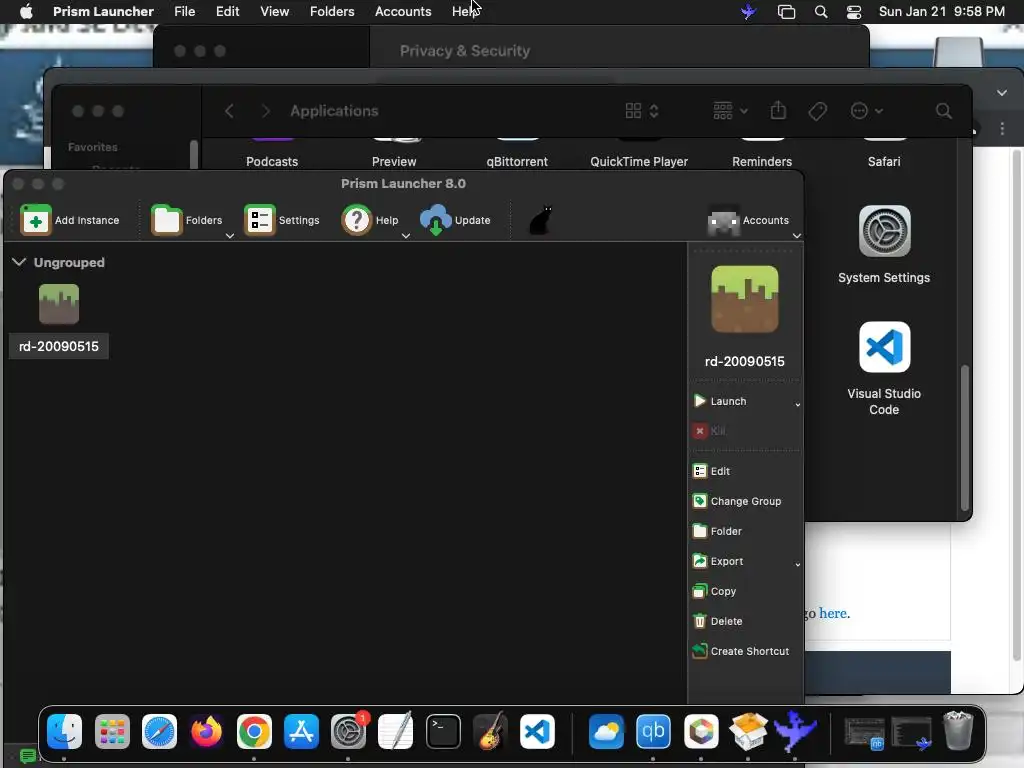Click the Finder share icon
This screenshot has height=768, width=1024.
click(778, 110)
